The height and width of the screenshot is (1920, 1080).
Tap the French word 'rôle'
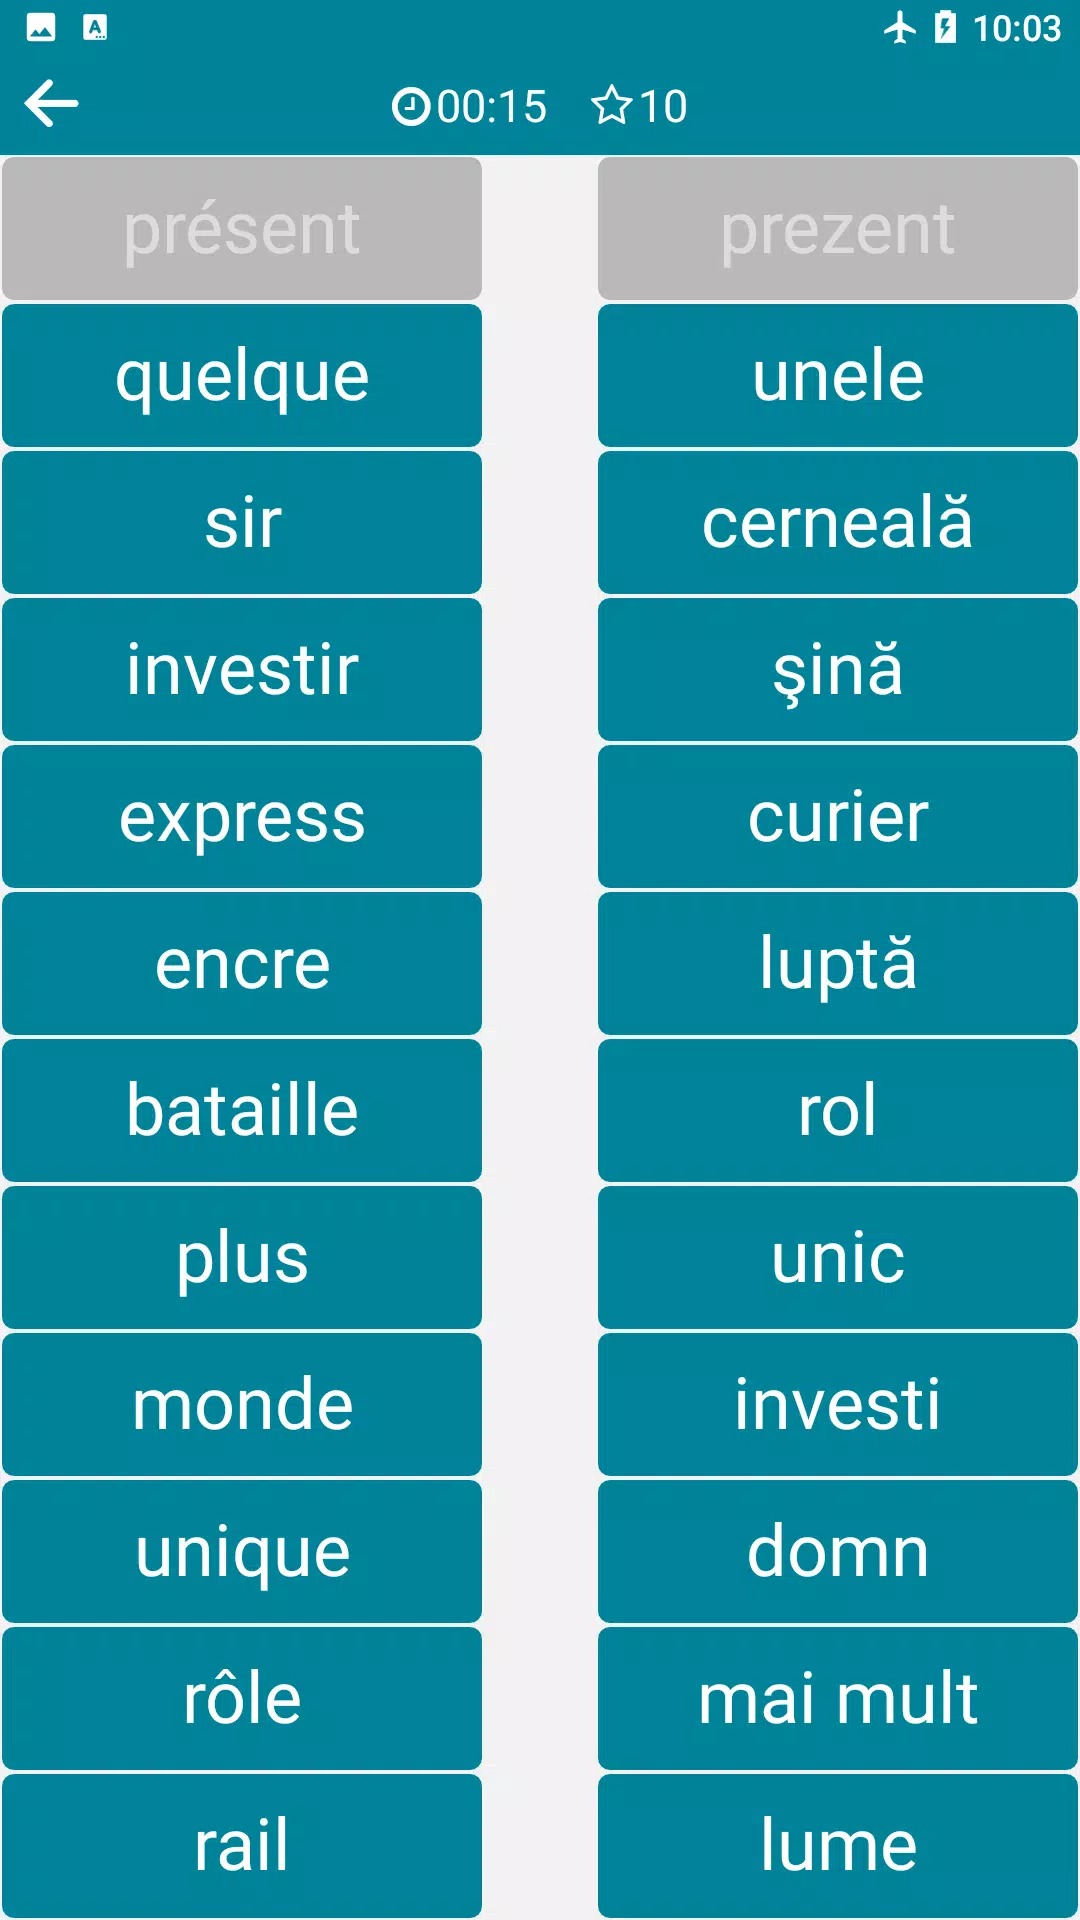pos(242,1699)
